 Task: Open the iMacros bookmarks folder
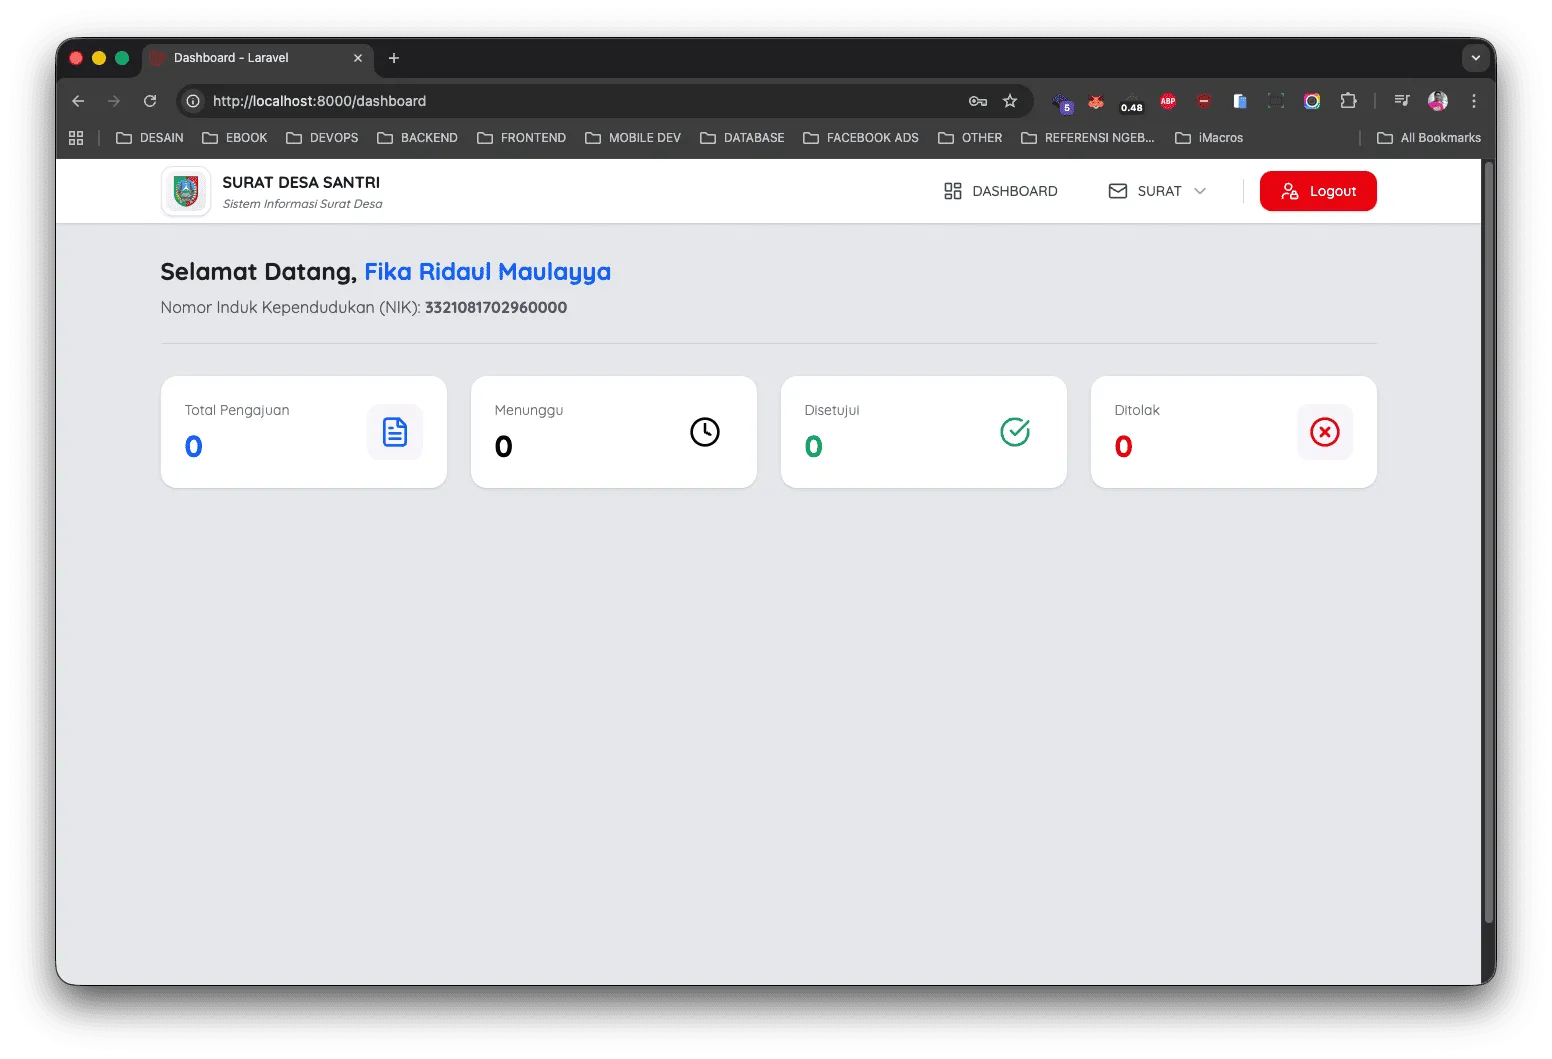1209,138
